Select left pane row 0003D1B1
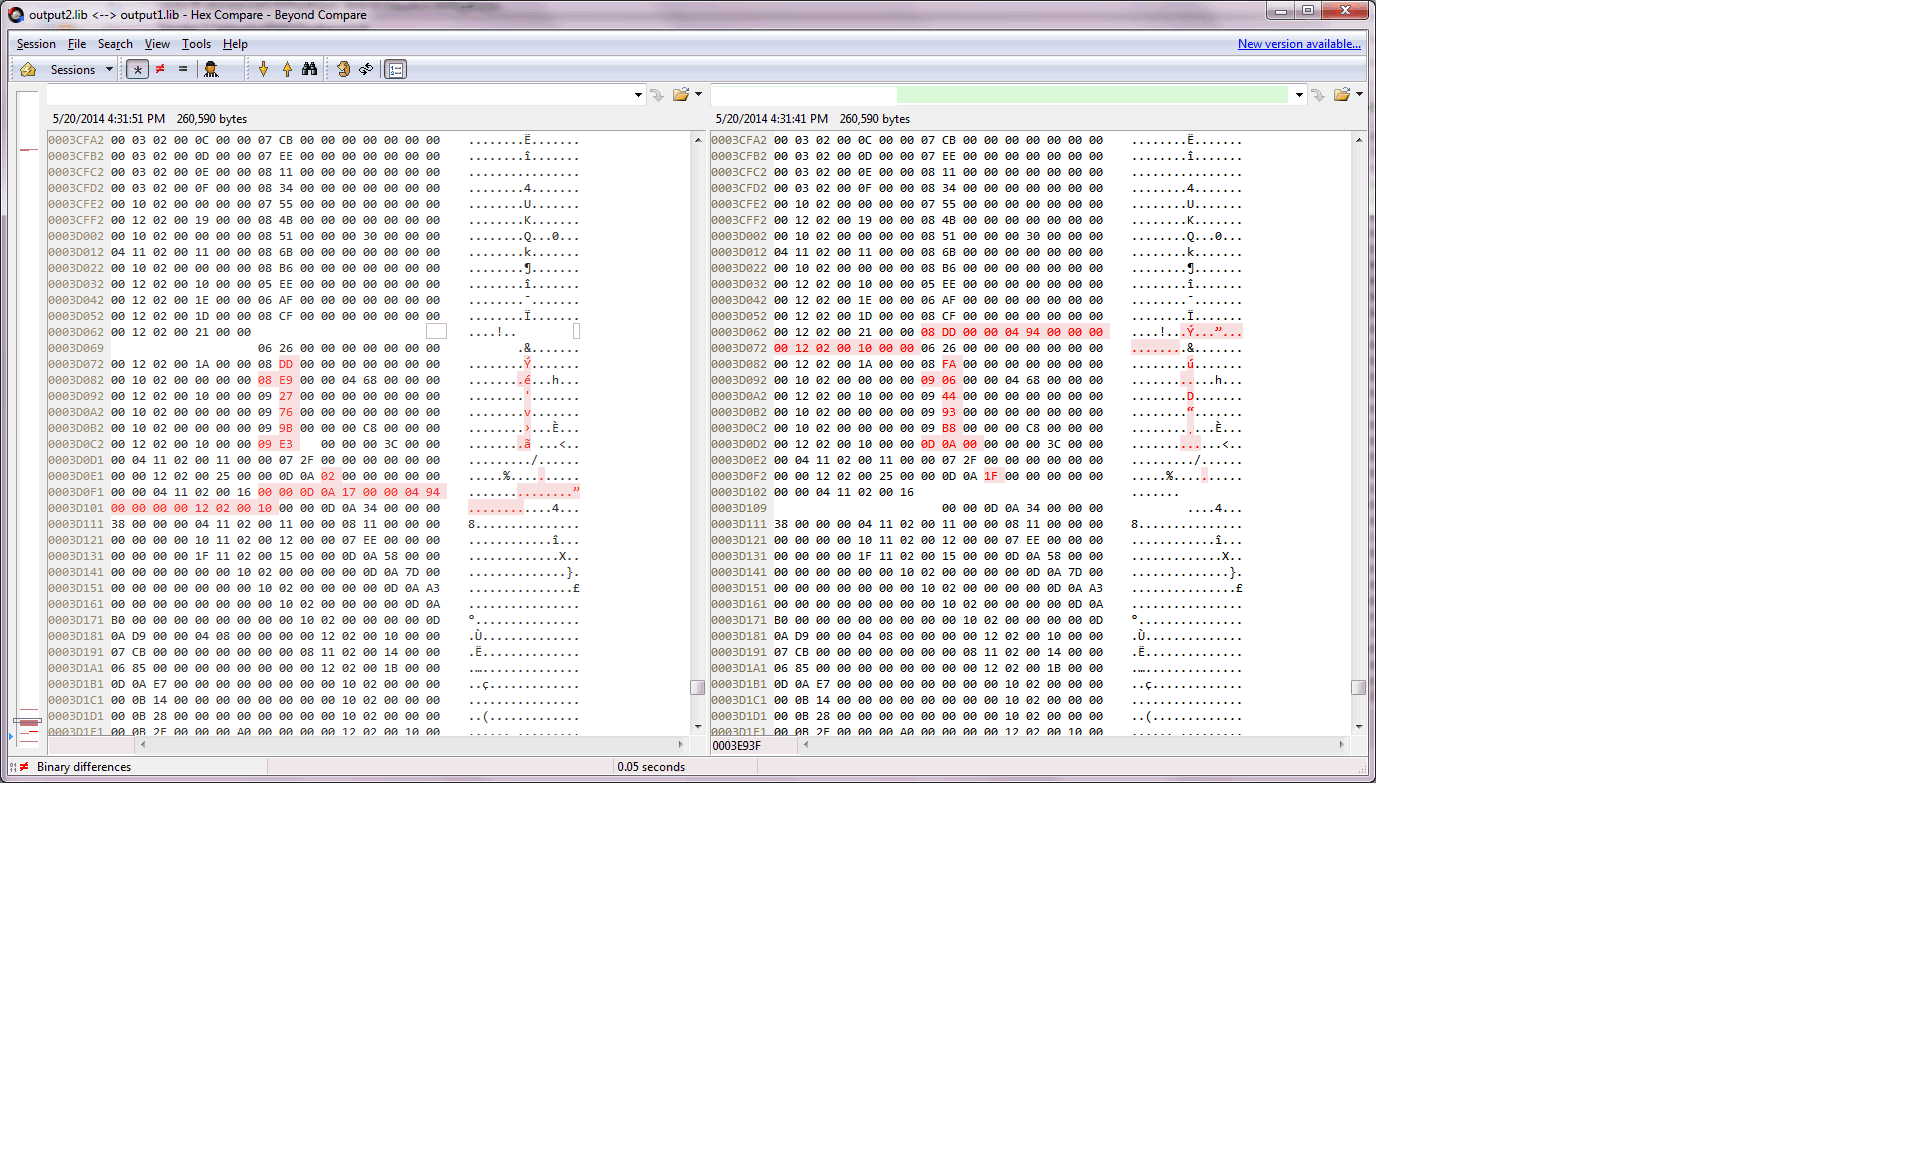This screenshot has height=1160, width=1920. pyautogui.click(x=314, y=684)
